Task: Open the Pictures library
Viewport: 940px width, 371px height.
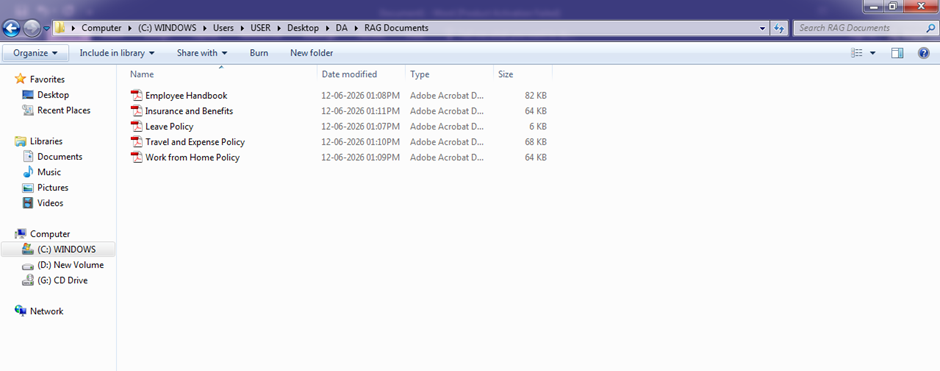Action: 53,188
